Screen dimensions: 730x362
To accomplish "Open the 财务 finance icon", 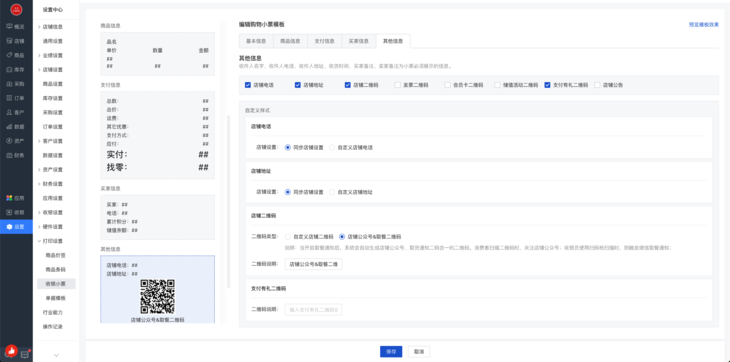I will 9,155.
